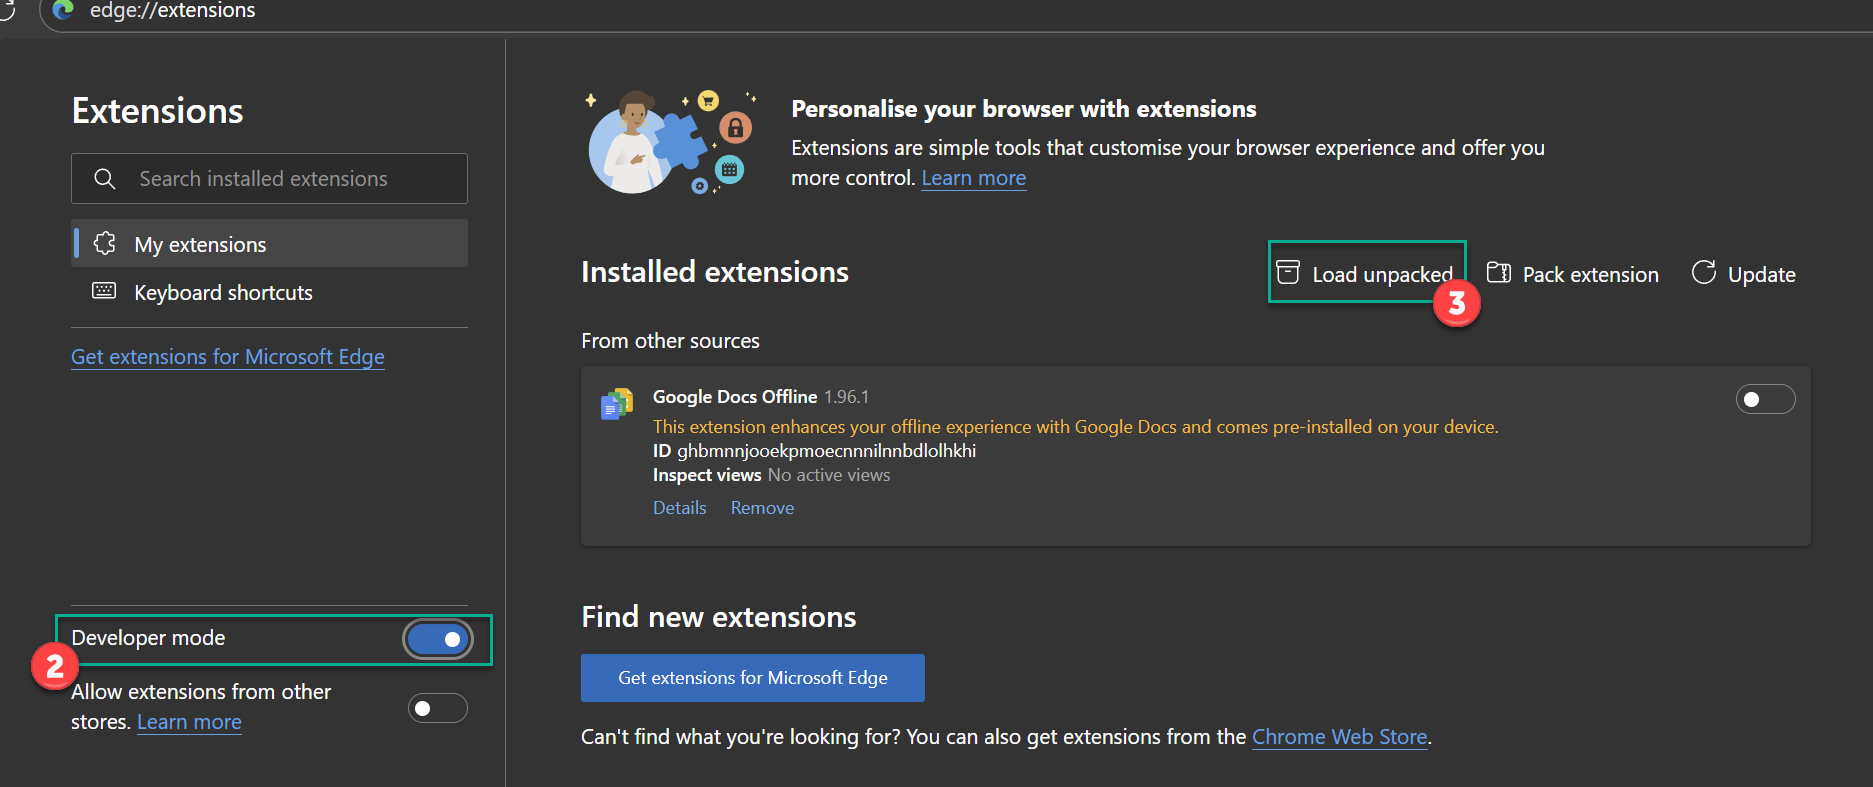This screenshot has height=787, width=1873.
Task: Open Keyboard shortcuts page
Action: 223,293
